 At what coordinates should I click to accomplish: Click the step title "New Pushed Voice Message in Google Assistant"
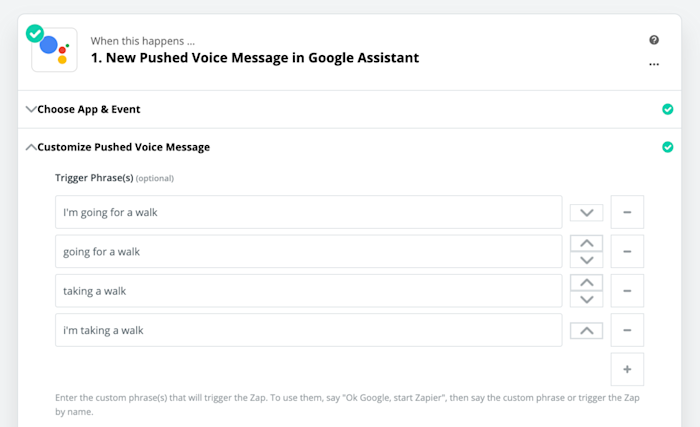point(255,58)
